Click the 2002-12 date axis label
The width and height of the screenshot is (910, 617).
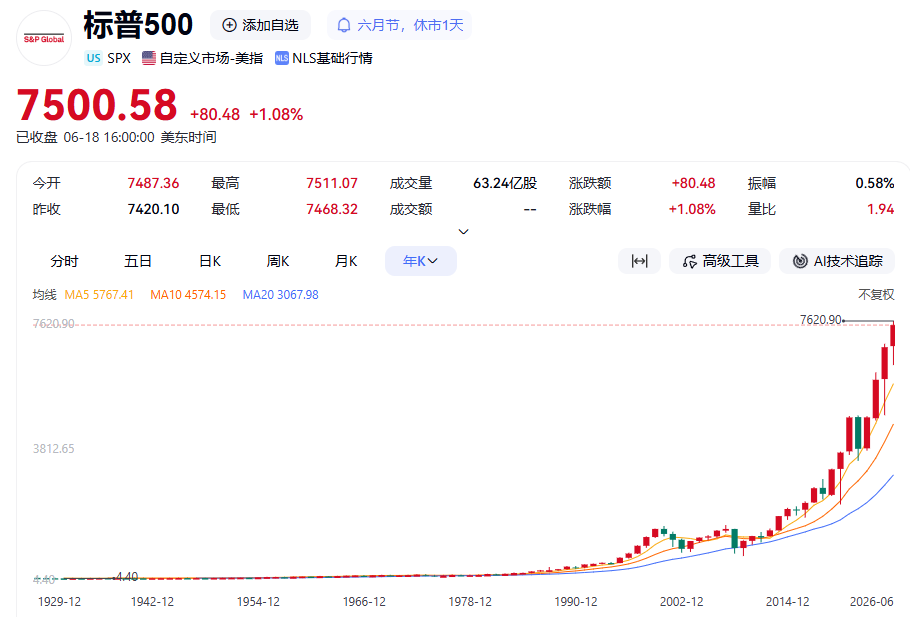[681, 602]
